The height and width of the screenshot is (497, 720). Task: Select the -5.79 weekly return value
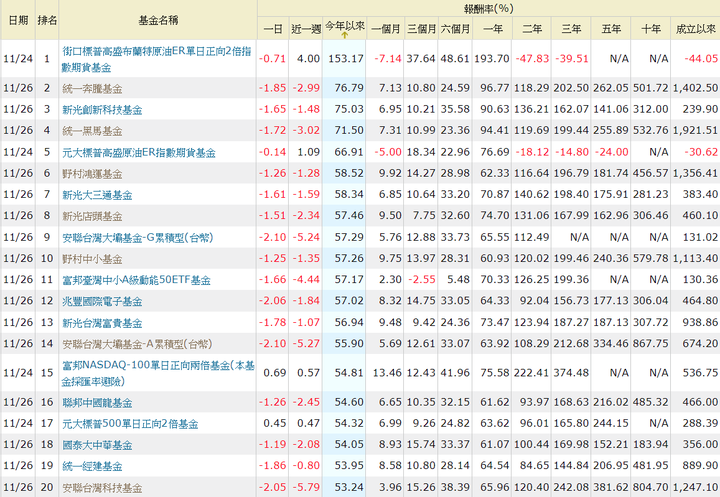click(306, 487)
